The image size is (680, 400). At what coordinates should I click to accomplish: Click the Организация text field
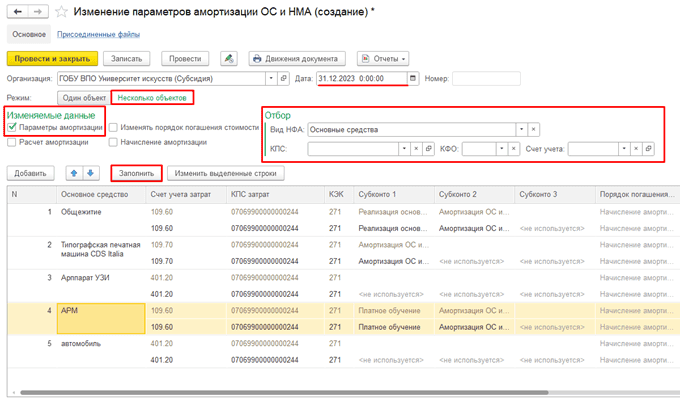point(161,79)
